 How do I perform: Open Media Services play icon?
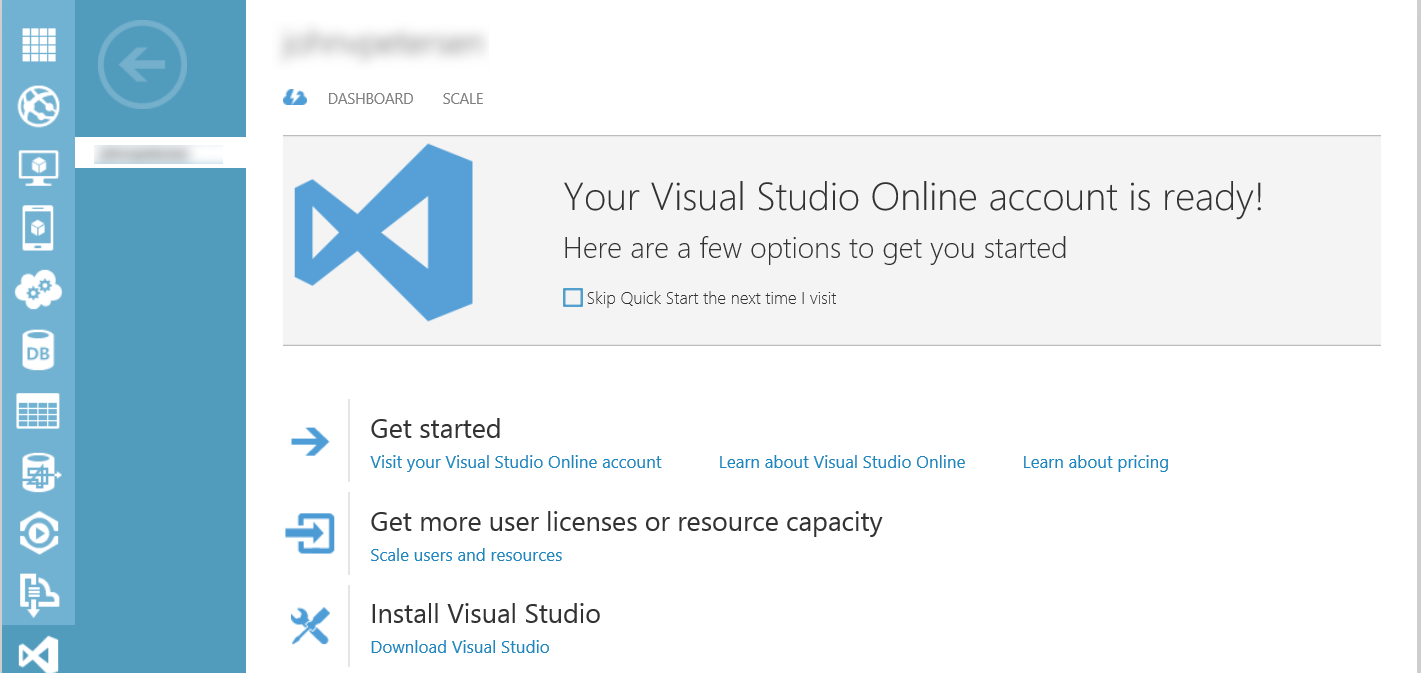pyautogui.click(x=38, y=533)
